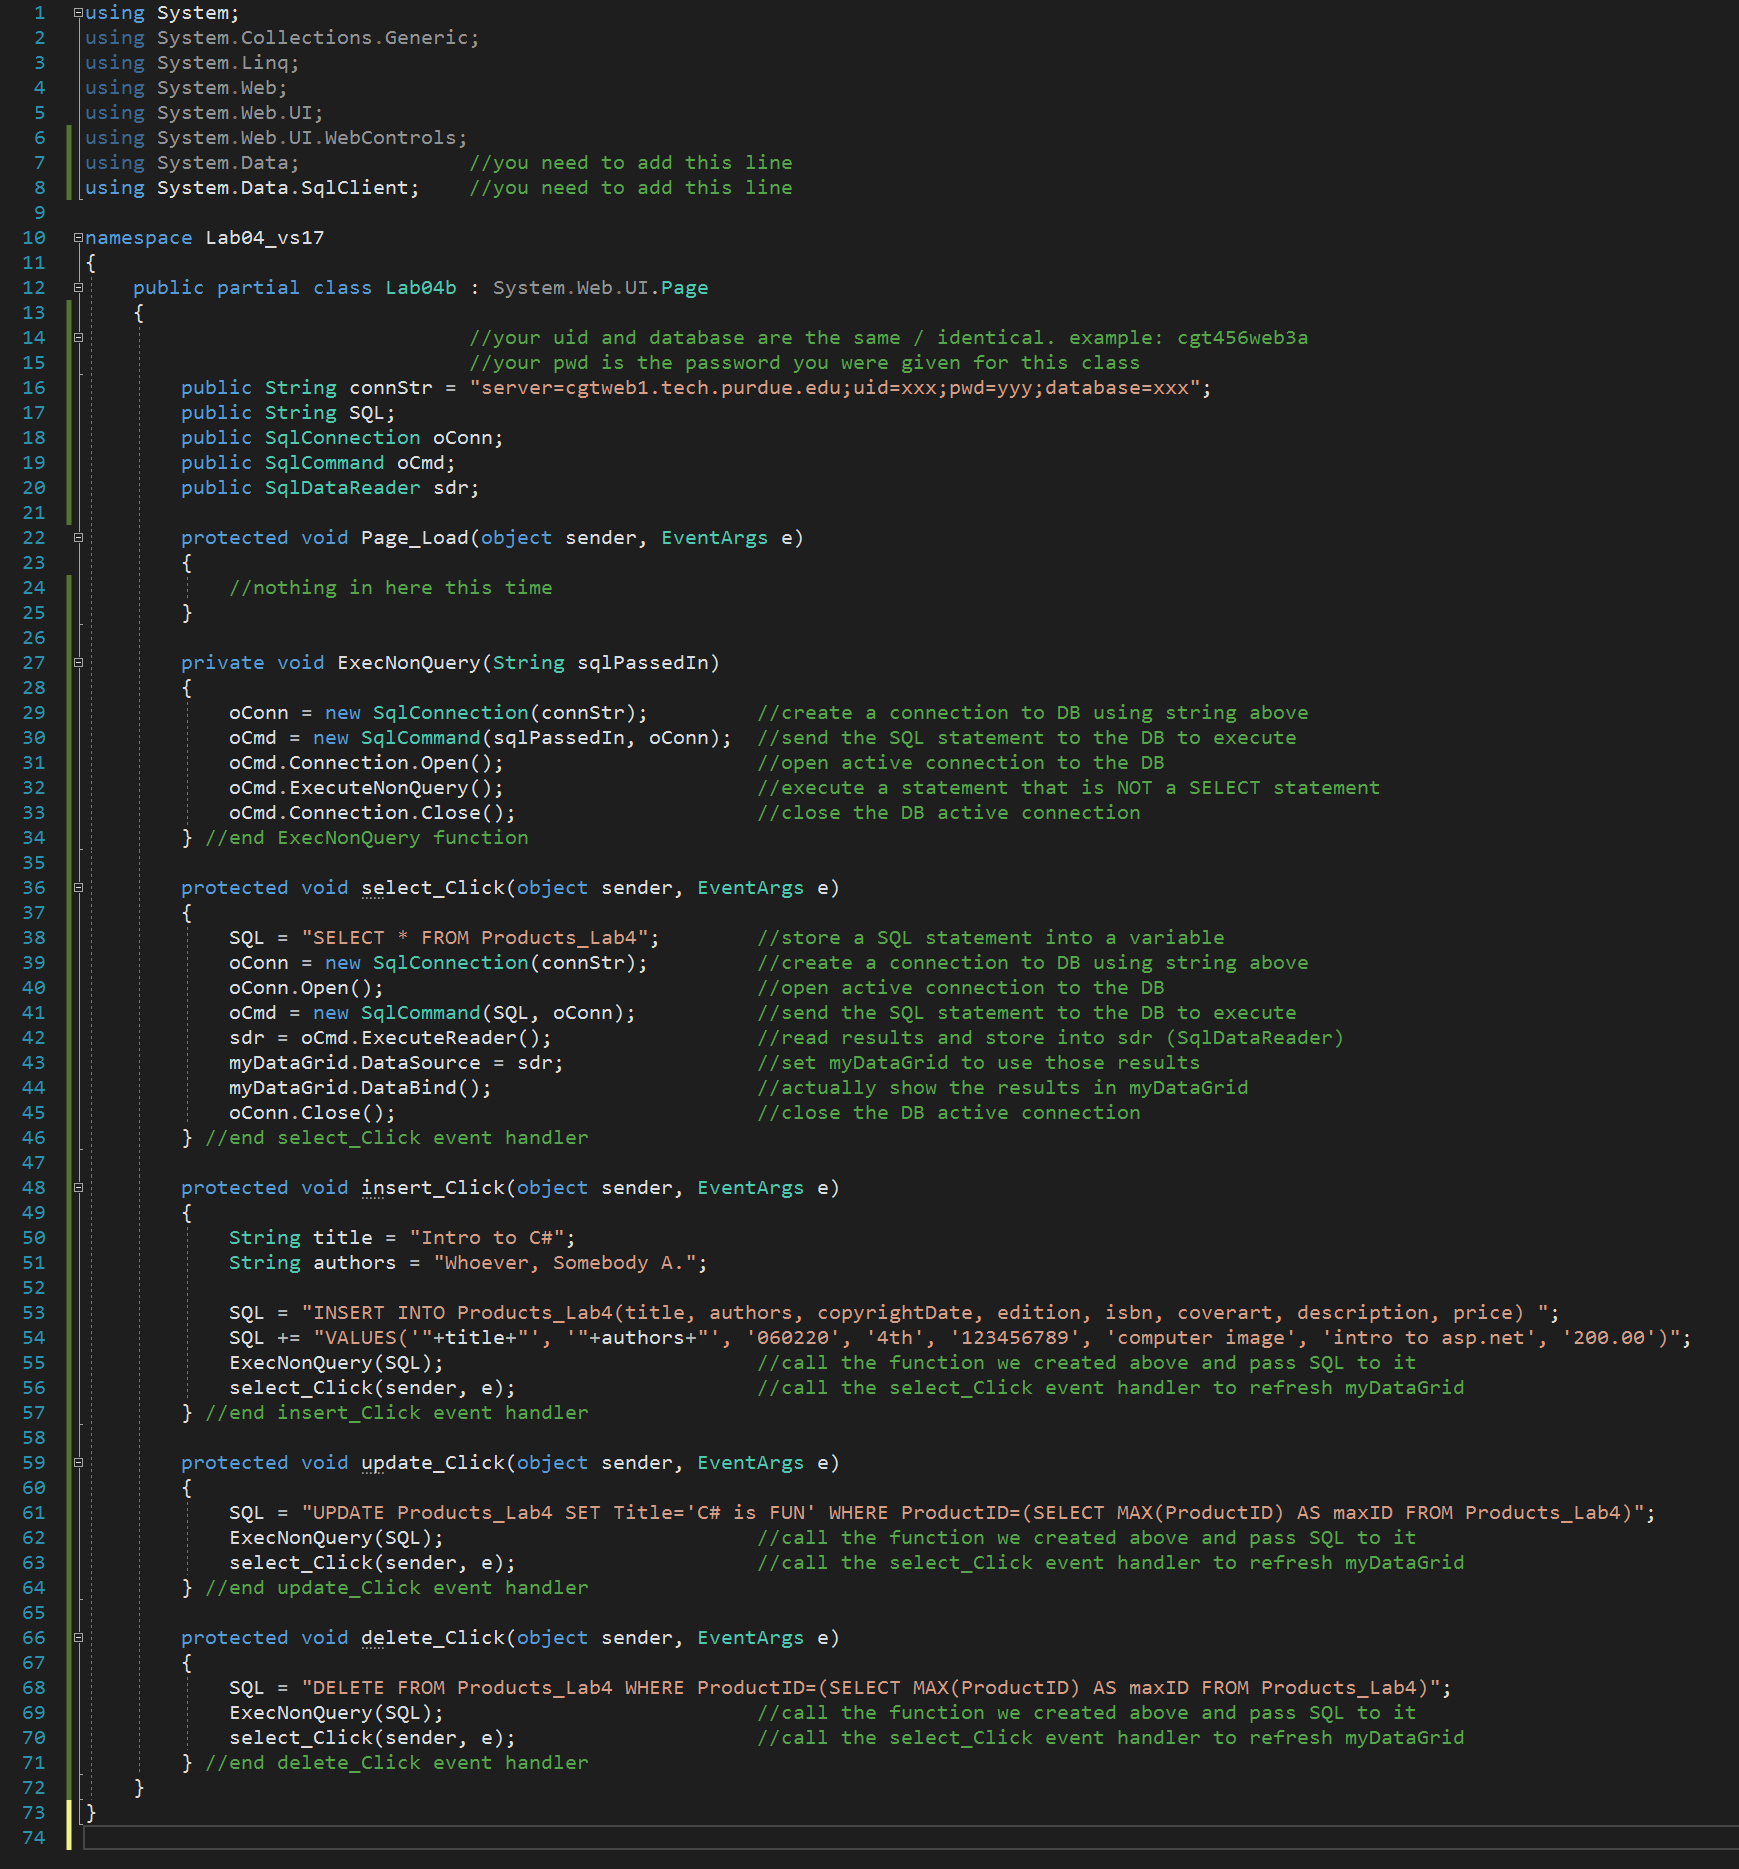Click 'myDataGrid.DataBind();' statement
This screenshot has width=1739, height=1869.
(360, 1088)
